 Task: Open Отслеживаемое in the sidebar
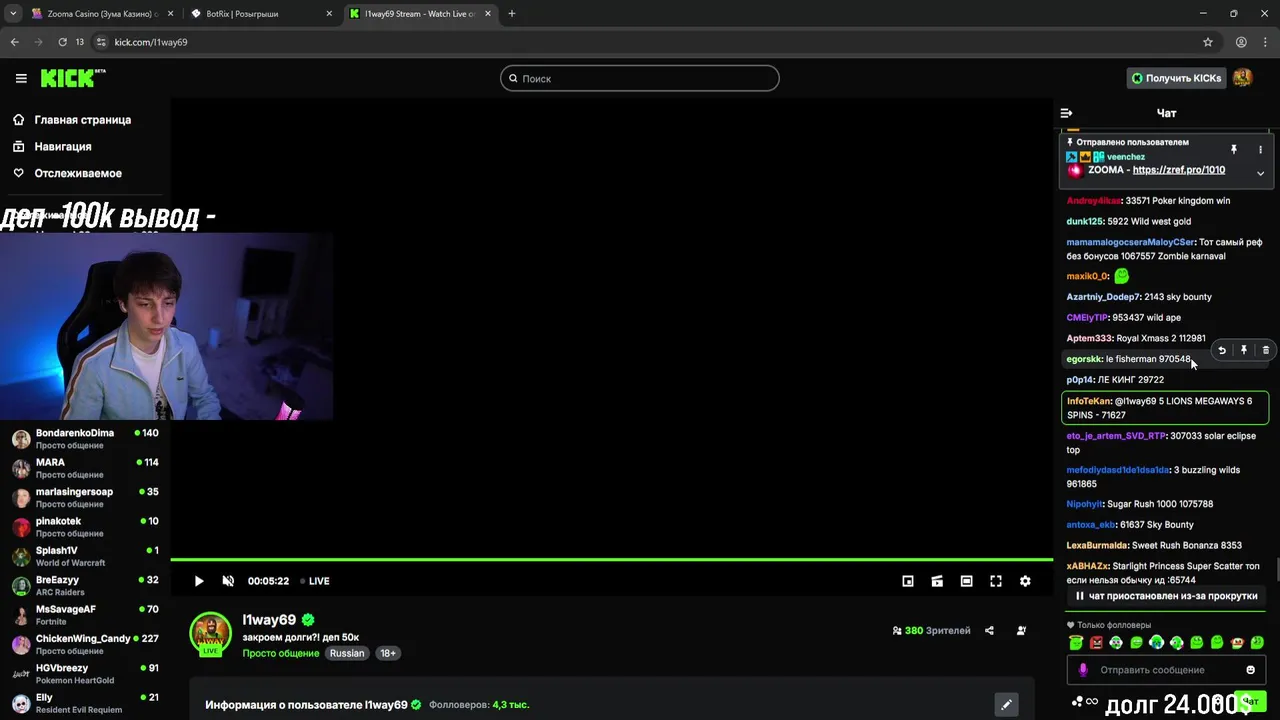[x=78, y=173]
